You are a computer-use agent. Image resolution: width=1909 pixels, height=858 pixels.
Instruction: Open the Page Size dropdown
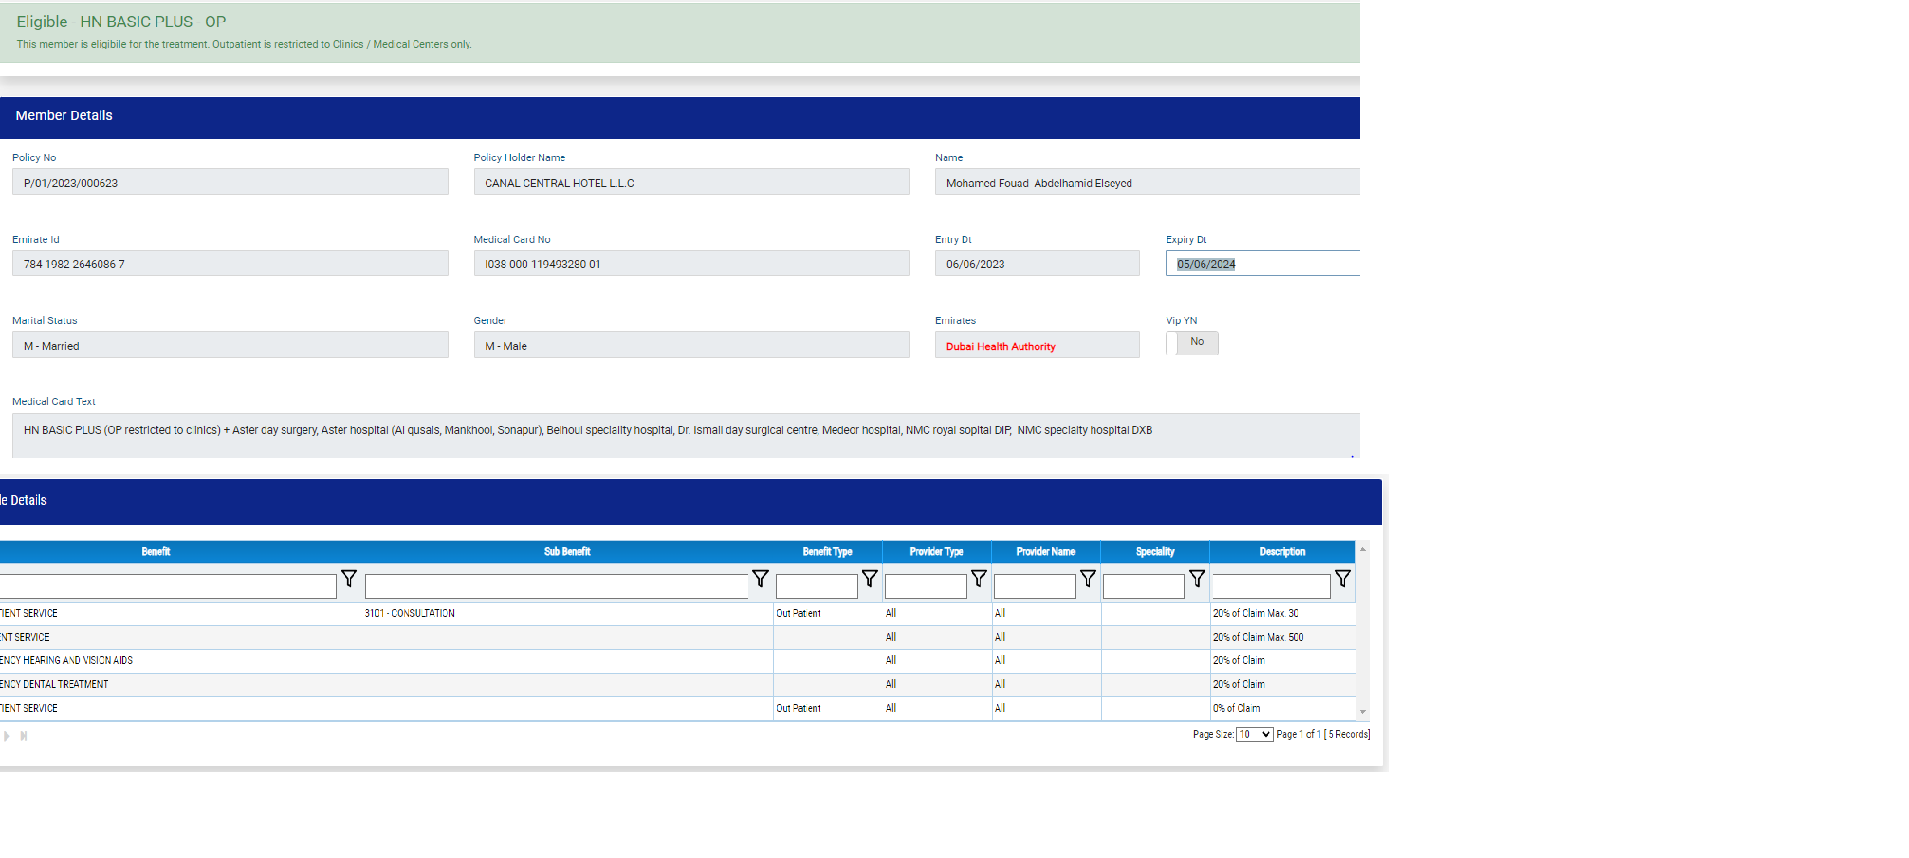[x=1254, y=735]
